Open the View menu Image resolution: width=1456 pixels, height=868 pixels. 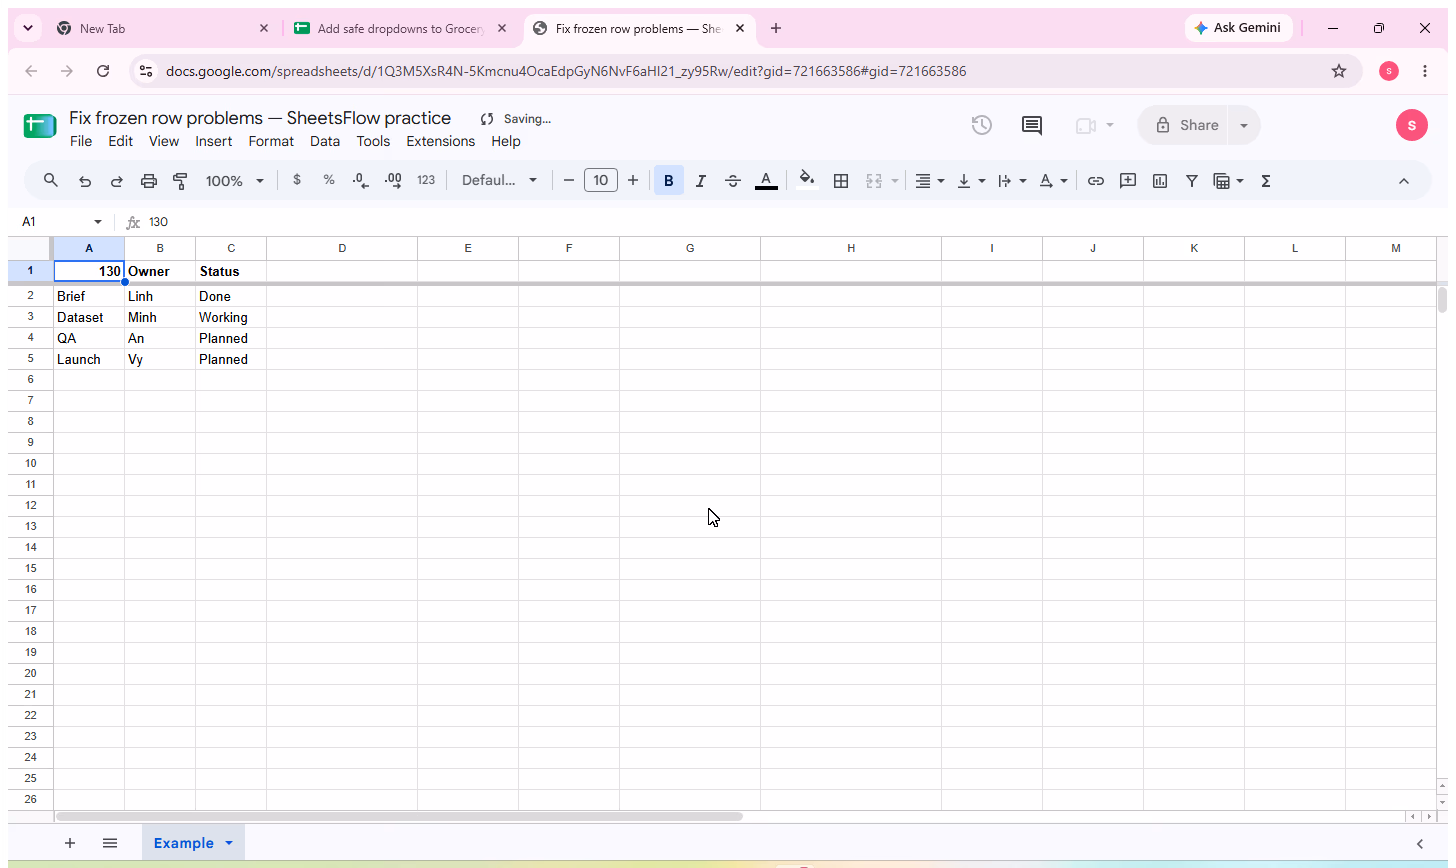click(x=164, y=141)
